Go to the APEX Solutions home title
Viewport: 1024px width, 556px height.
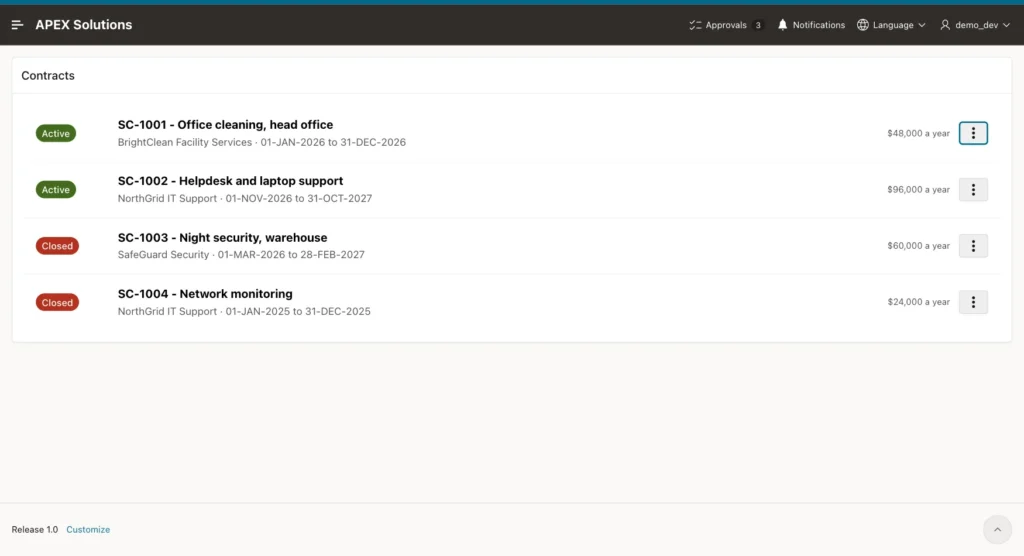point(84,25)
